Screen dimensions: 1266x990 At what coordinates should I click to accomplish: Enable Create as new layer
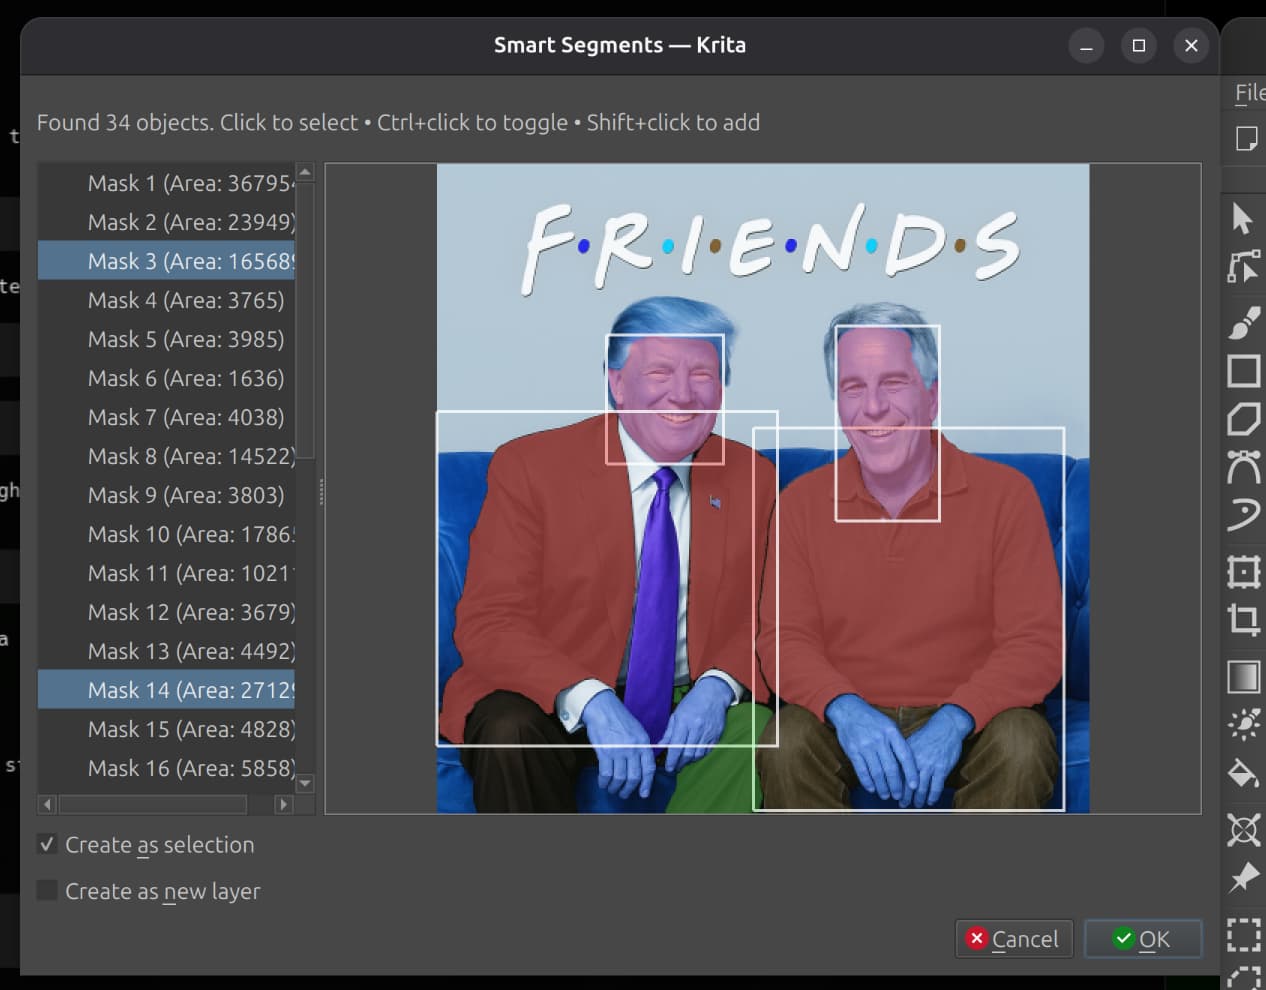47,891
